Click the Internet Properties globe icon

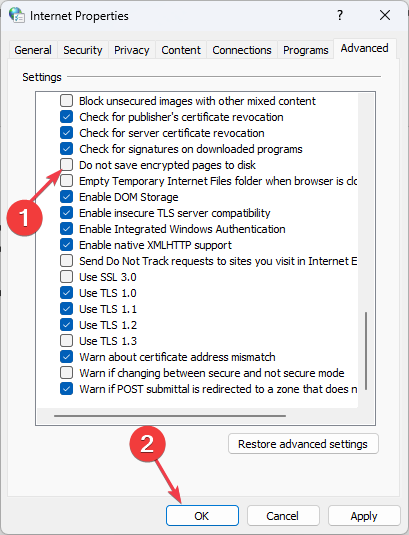point(16,15)
